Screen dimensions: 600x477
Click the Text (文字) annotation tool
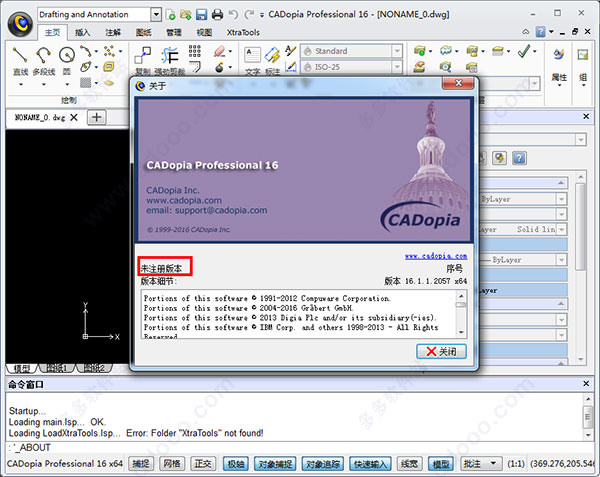click(x=253, y=55)
